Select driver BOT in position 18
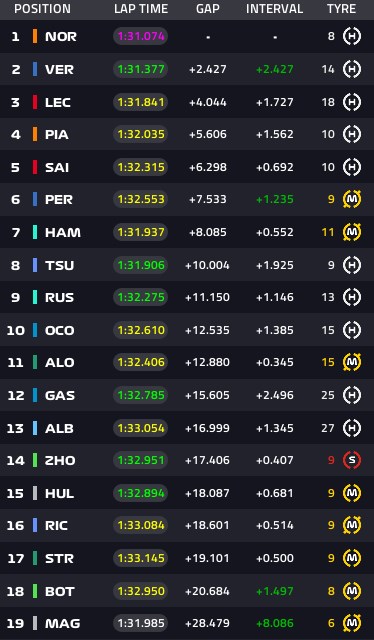 [x=60, y=591]
